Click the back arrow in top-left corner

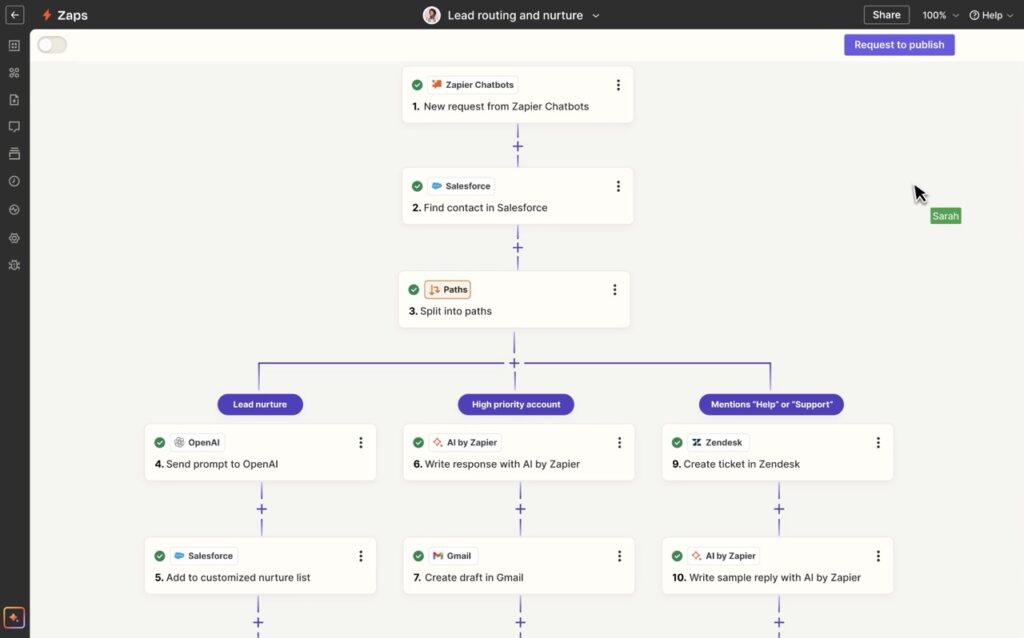pyautogui.click(x=14, y=15)
